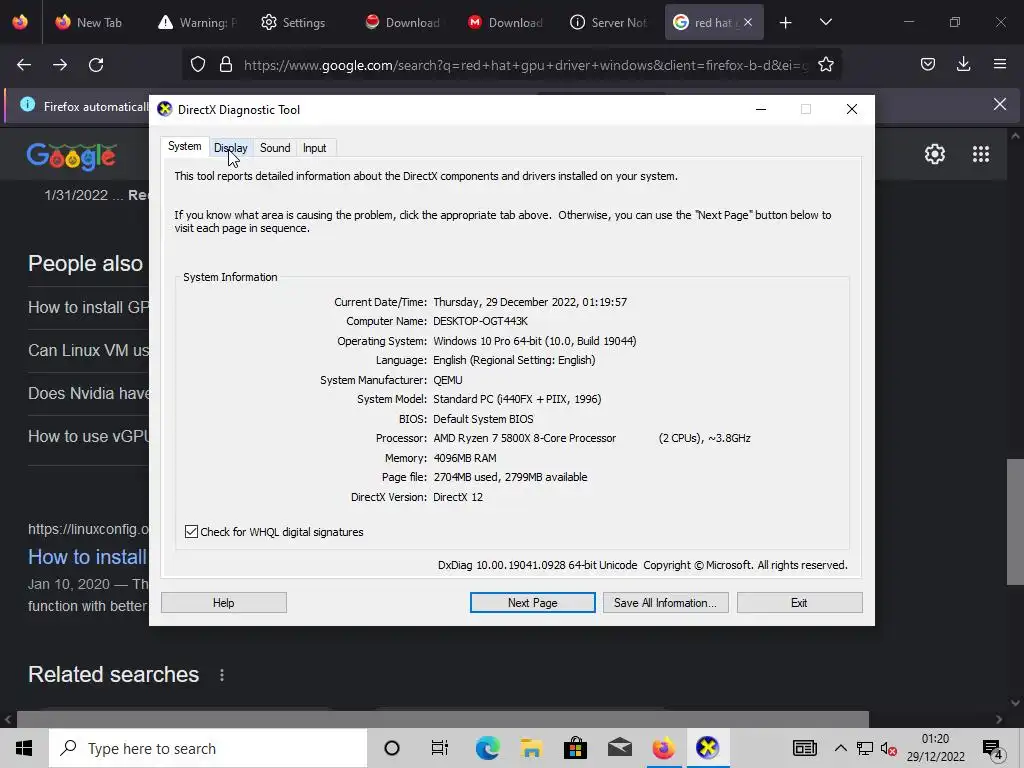Expand the list all tabs dropdown
This screenshot has width=1024, height=768.
tap(825, 22)
